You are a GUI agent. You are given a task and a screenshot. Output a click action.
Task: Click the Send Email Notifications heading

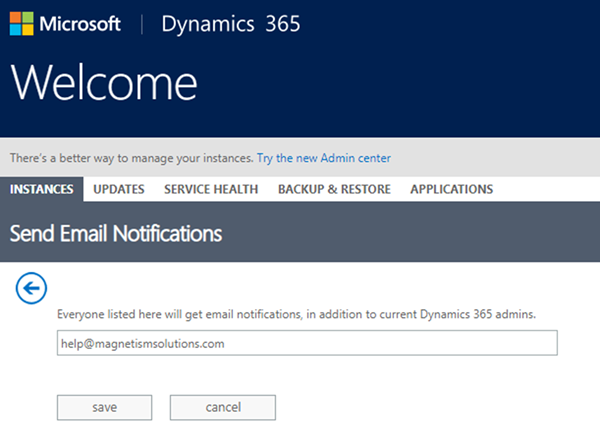click(x=115, y=234)
